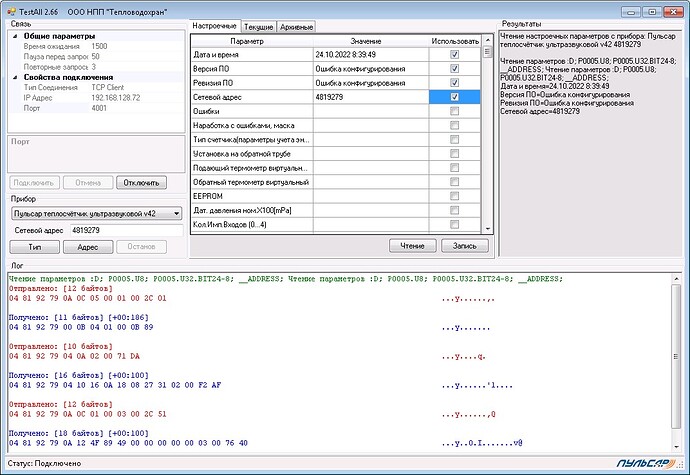Toggle the Сетевой адрес use checkbox
The width and height of the screenshot is (690, 475).
455,97
